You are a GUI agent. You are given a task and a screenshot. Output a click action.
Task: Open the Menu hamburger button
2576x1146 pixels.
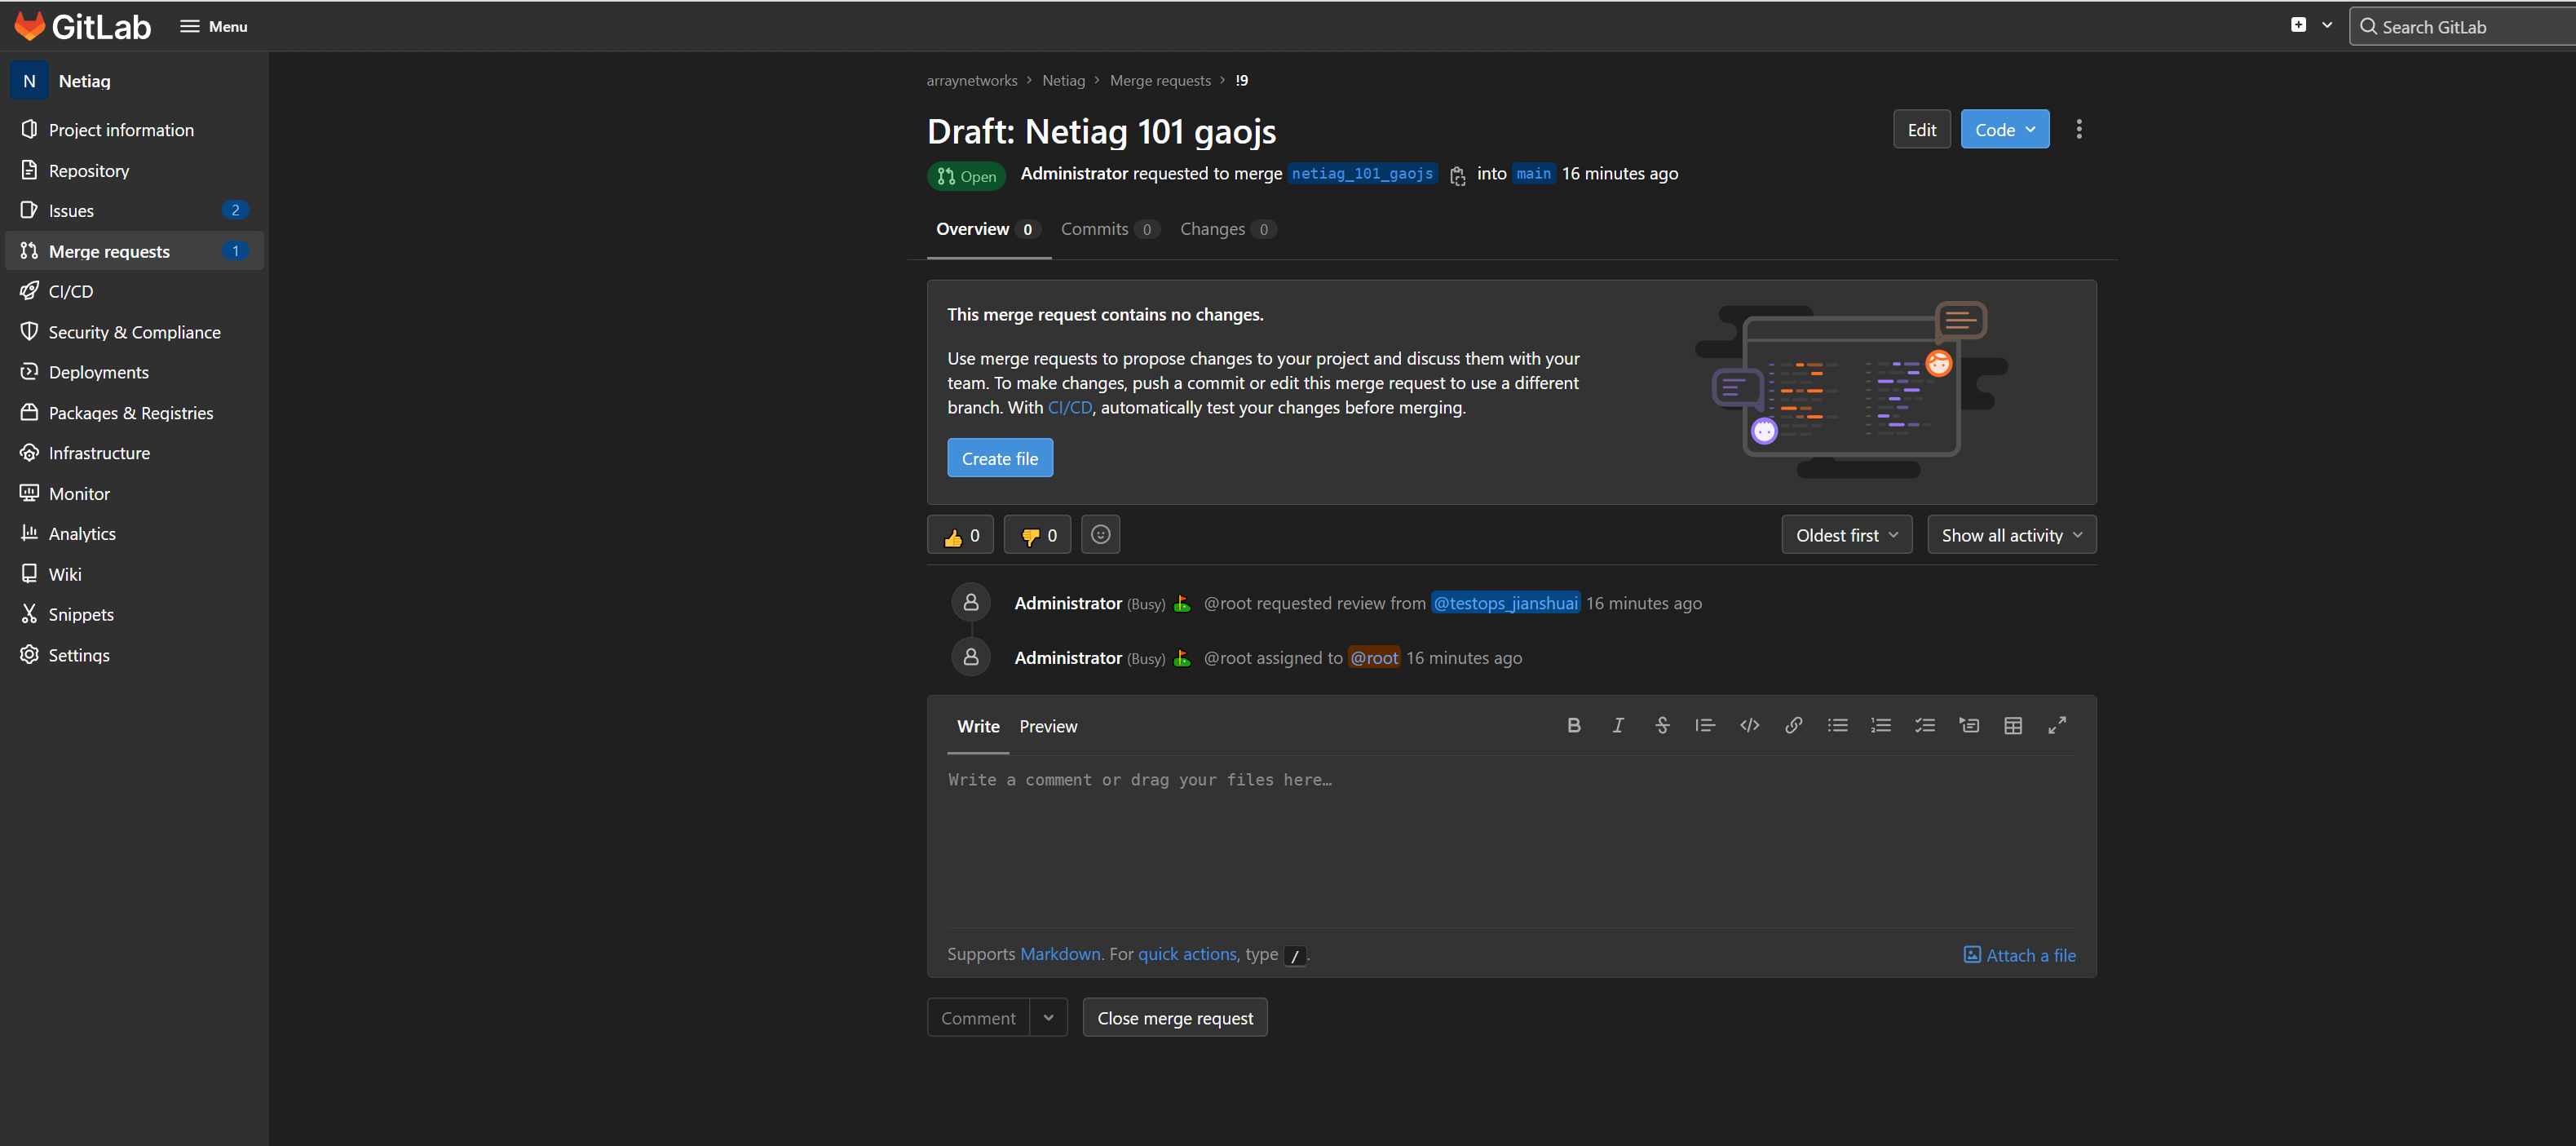tap(213, 26)
